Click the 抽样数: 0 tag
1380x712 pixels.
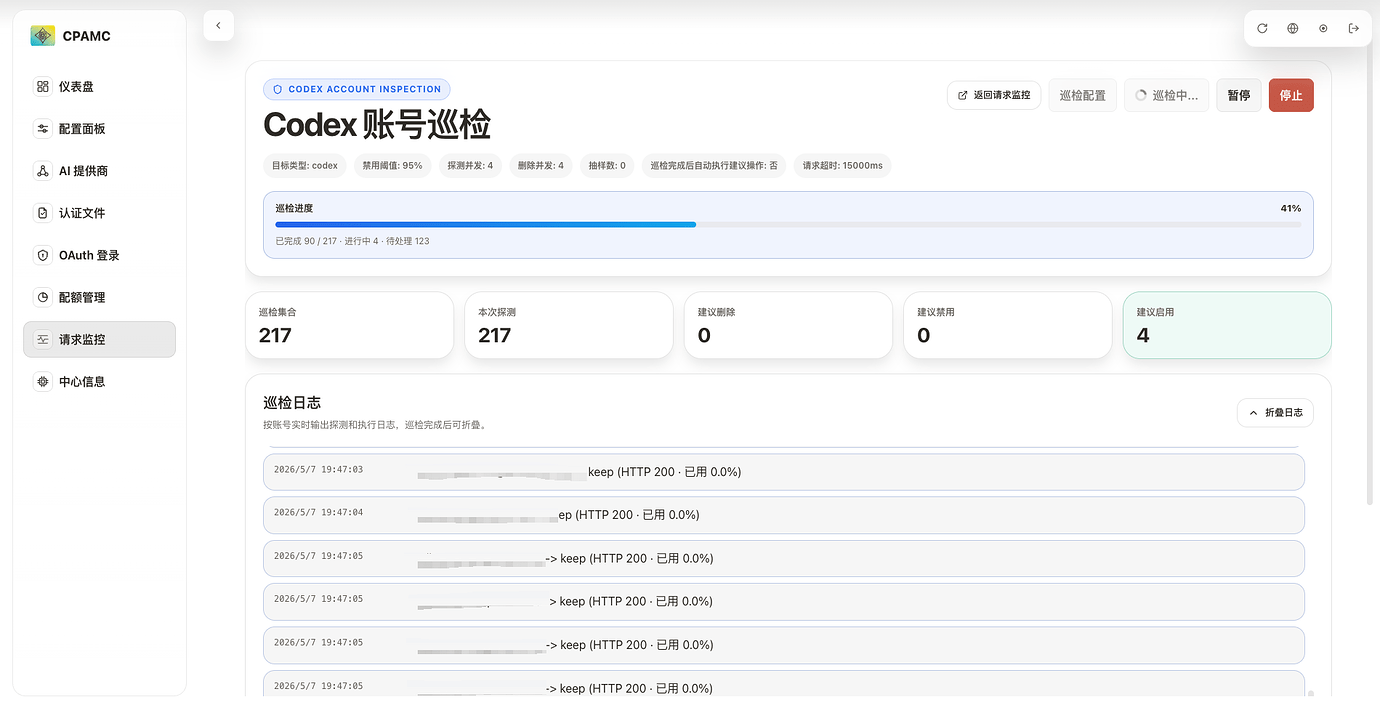click(x=607, y=165)
